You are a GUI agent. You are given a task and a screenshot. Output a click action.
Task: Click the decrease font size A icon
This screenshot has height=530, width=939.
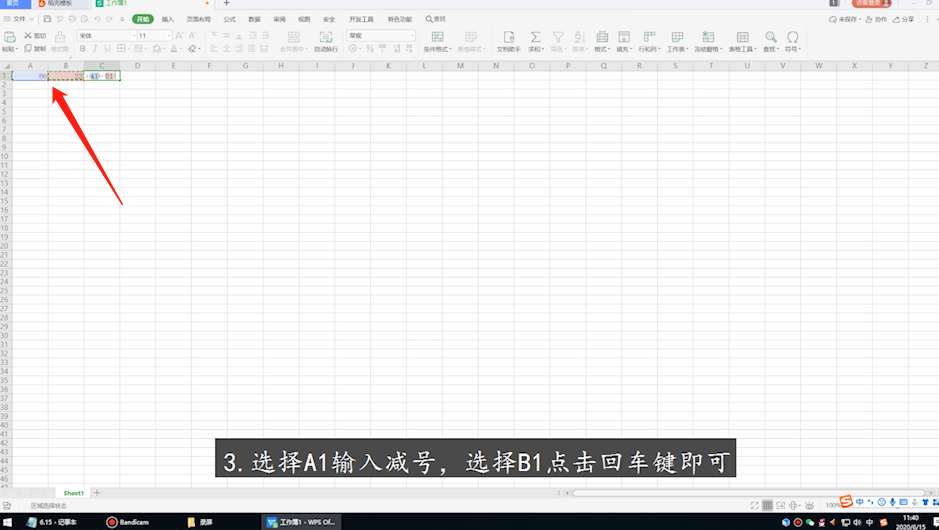coord(192,36)
